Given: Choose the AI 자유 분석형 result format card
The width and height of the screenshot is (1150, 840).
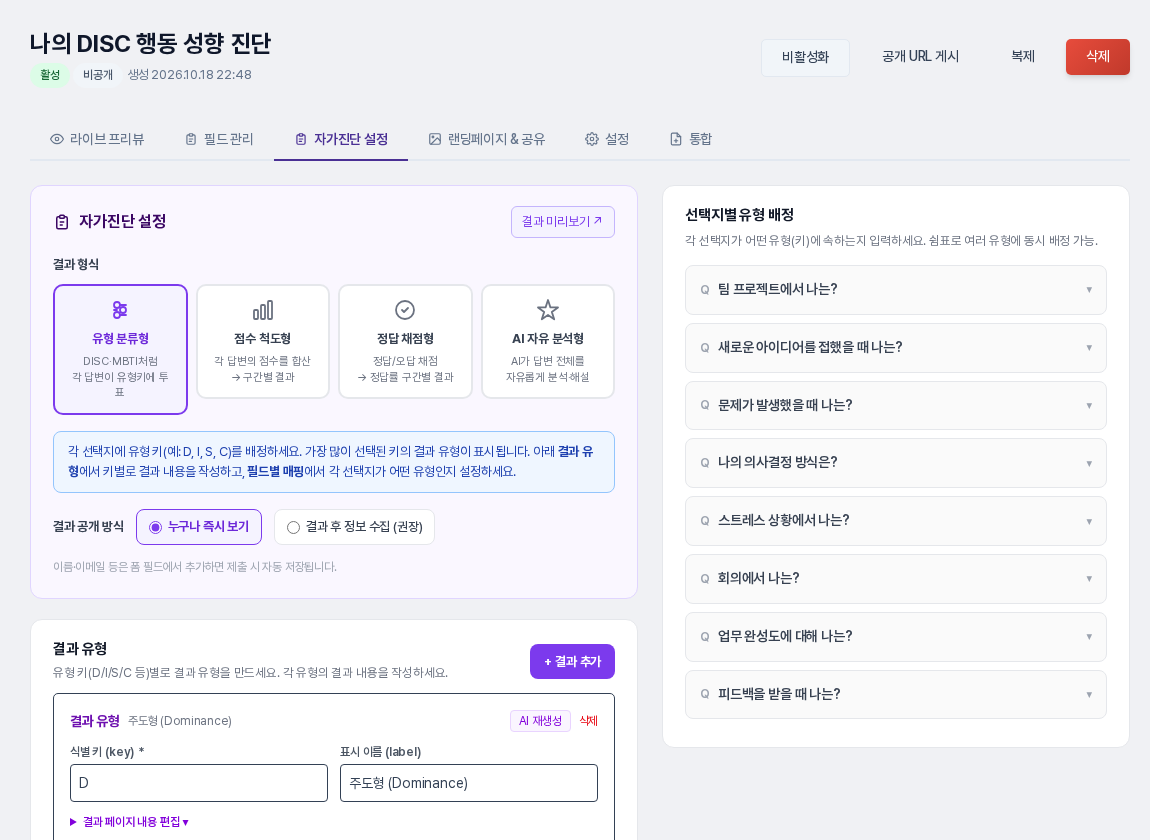Looking at the screenshot, I should 548,342.
